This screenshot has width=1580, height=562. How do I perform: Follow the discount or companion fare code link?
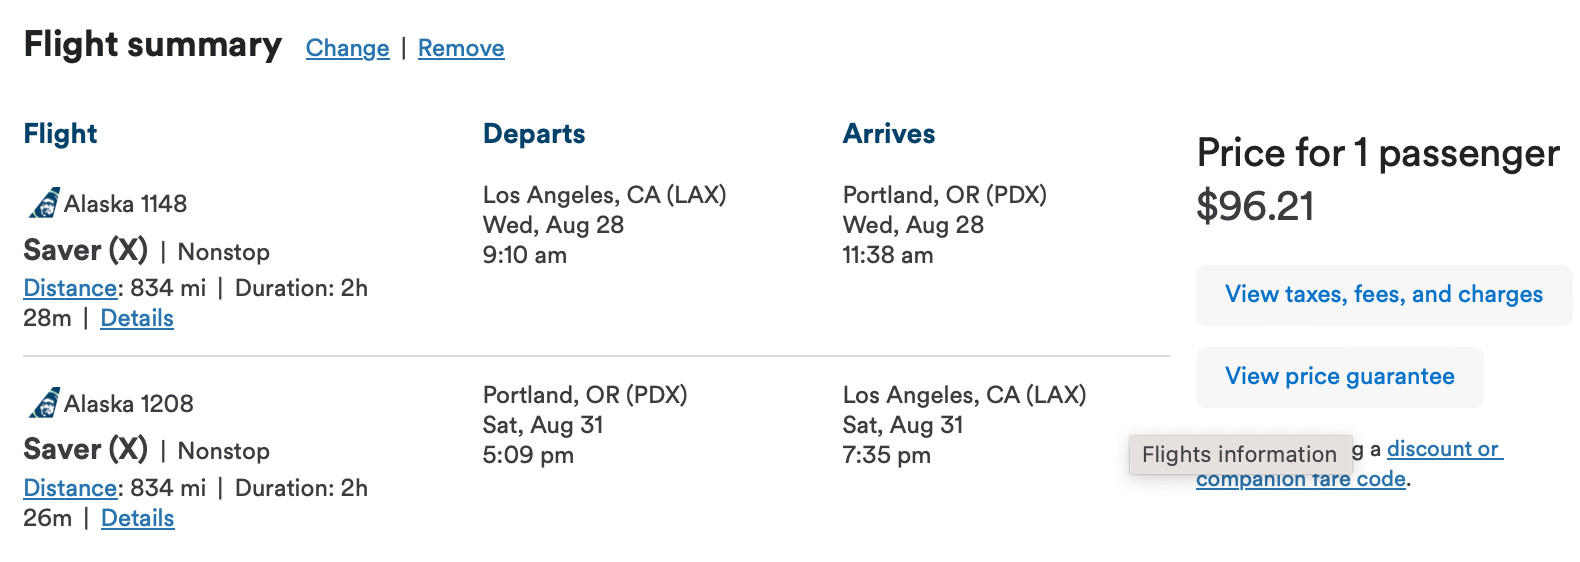point(1443,449)
